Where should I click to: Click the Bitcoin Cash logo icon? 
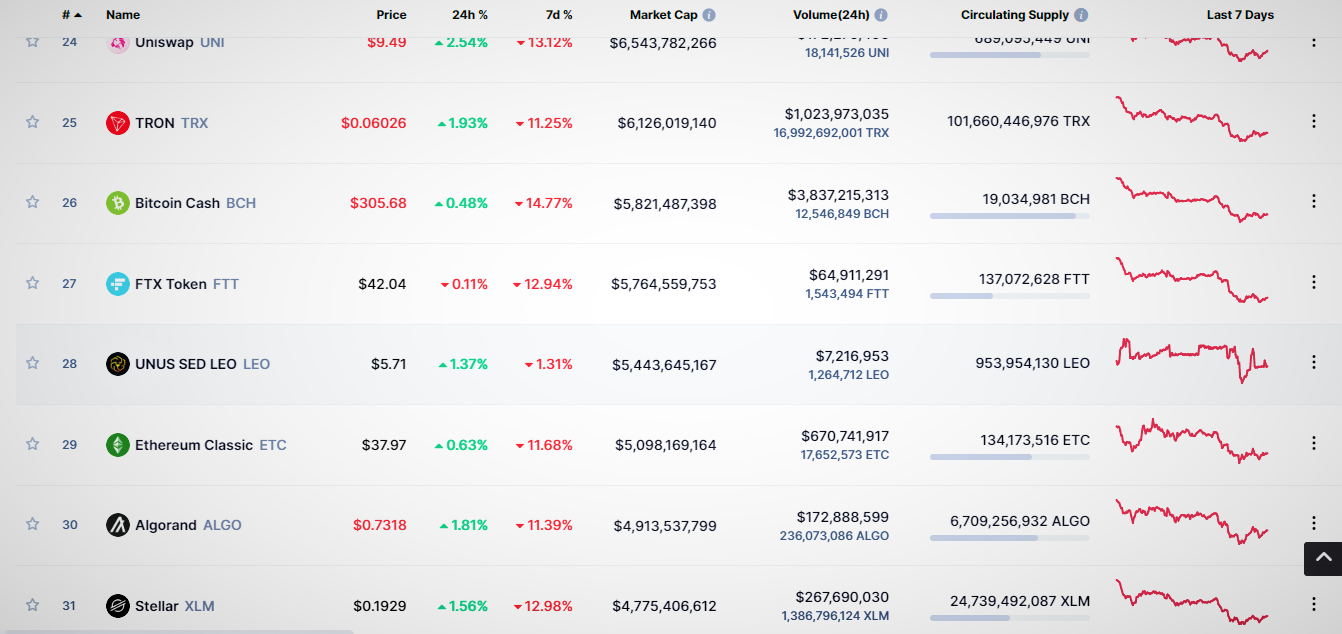[x=118, y=203]
